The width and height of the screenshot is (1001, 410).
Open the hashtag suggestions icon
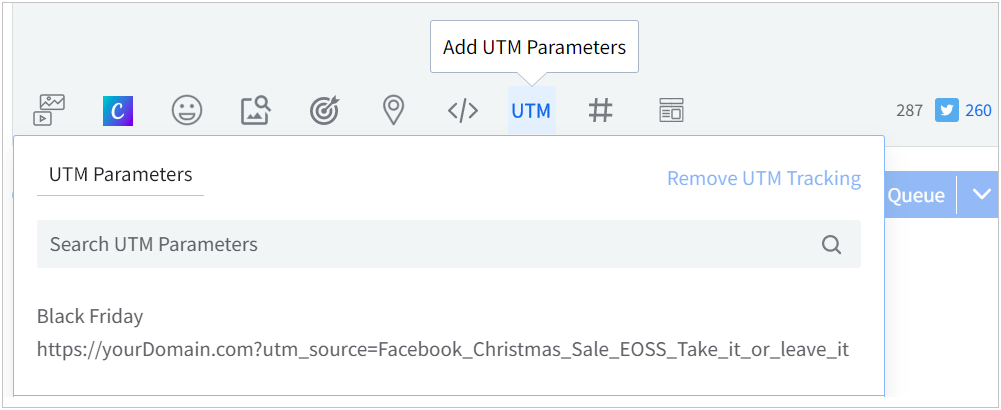[600, 110]
